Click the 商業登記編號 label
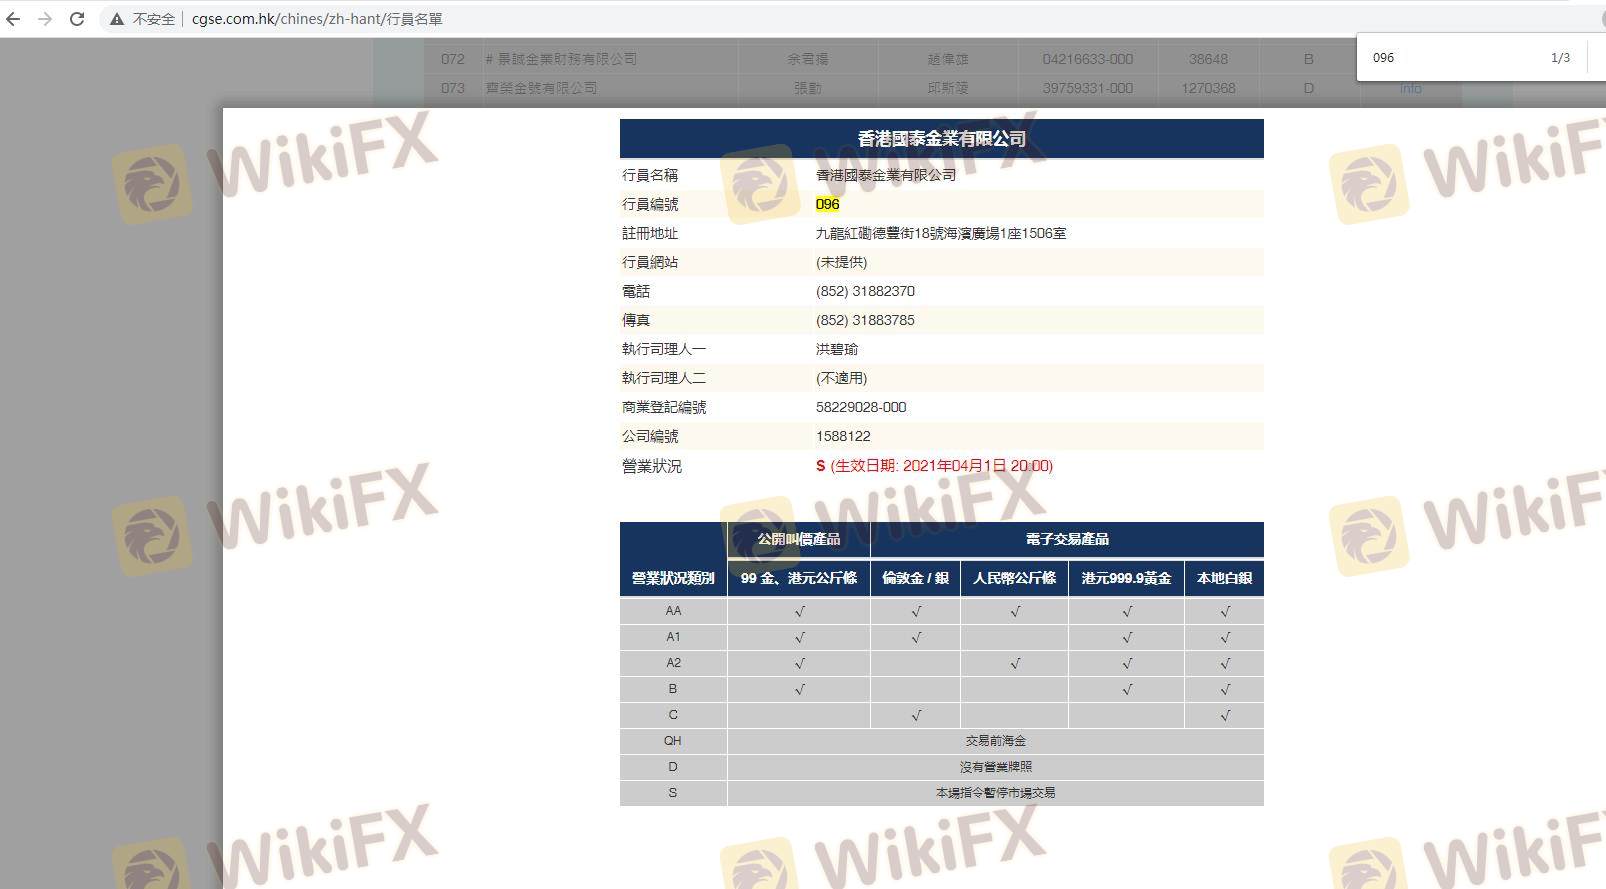The width and height of the screenshot is (1606, 889). pyautogui.click(x=664, y=407)
